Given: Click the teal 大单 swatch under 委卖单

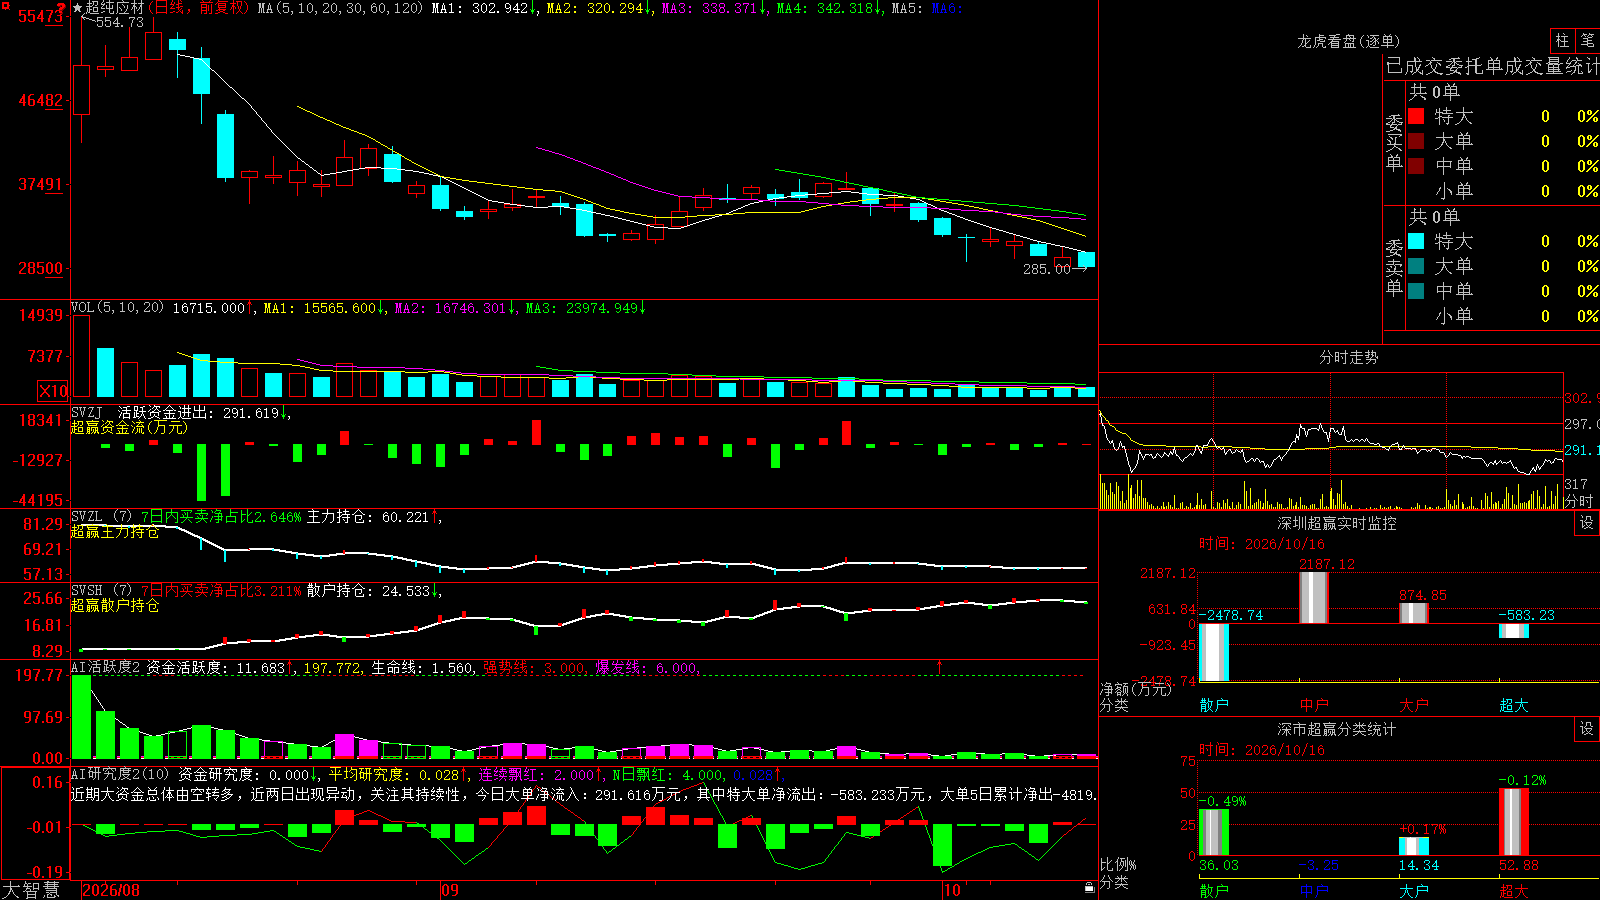Looking at the screenshot, I should tap(1416, 266).
